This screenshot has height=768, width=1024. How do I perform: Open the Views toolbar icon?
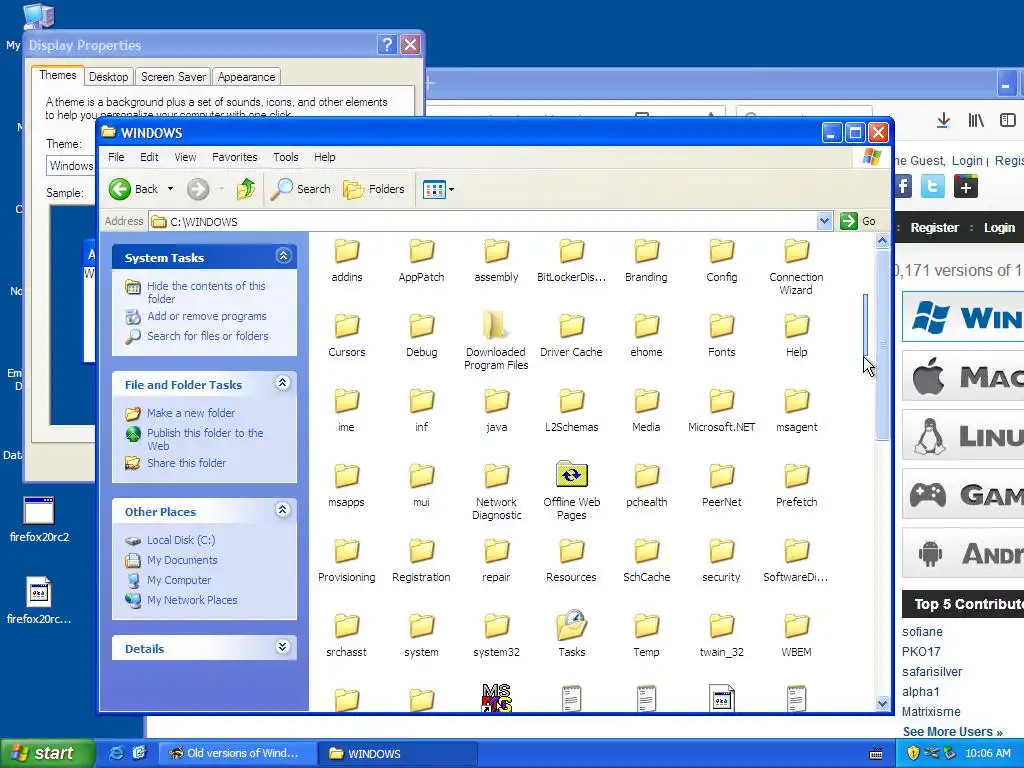coord(434,190)
